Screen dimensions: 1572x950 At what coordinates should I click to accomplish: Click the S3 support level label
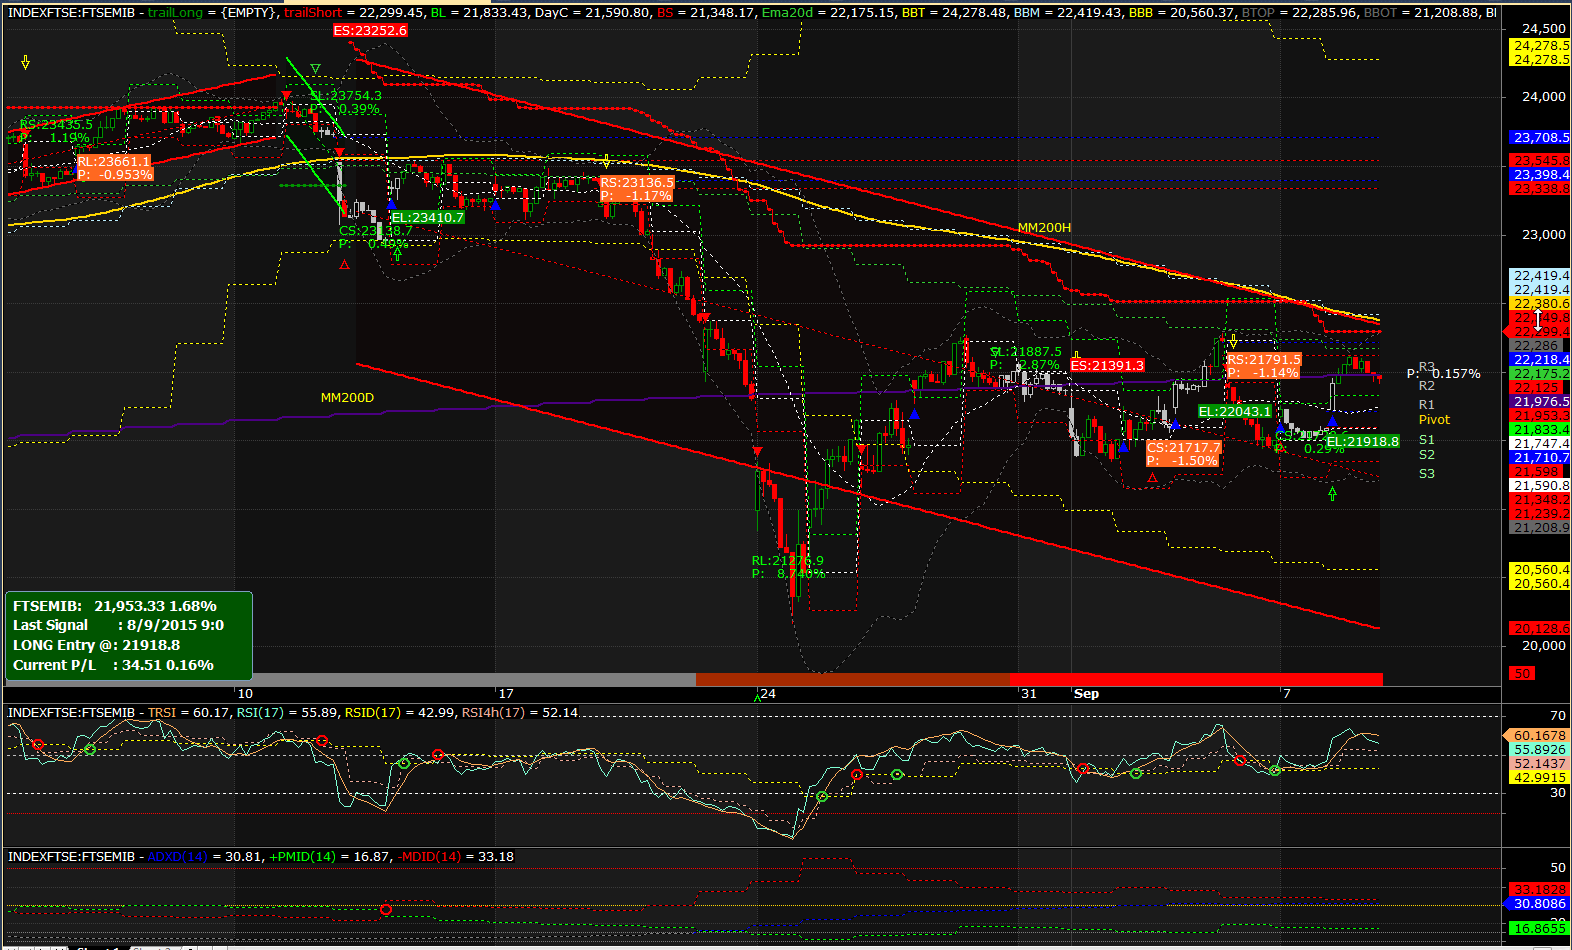1427,474
